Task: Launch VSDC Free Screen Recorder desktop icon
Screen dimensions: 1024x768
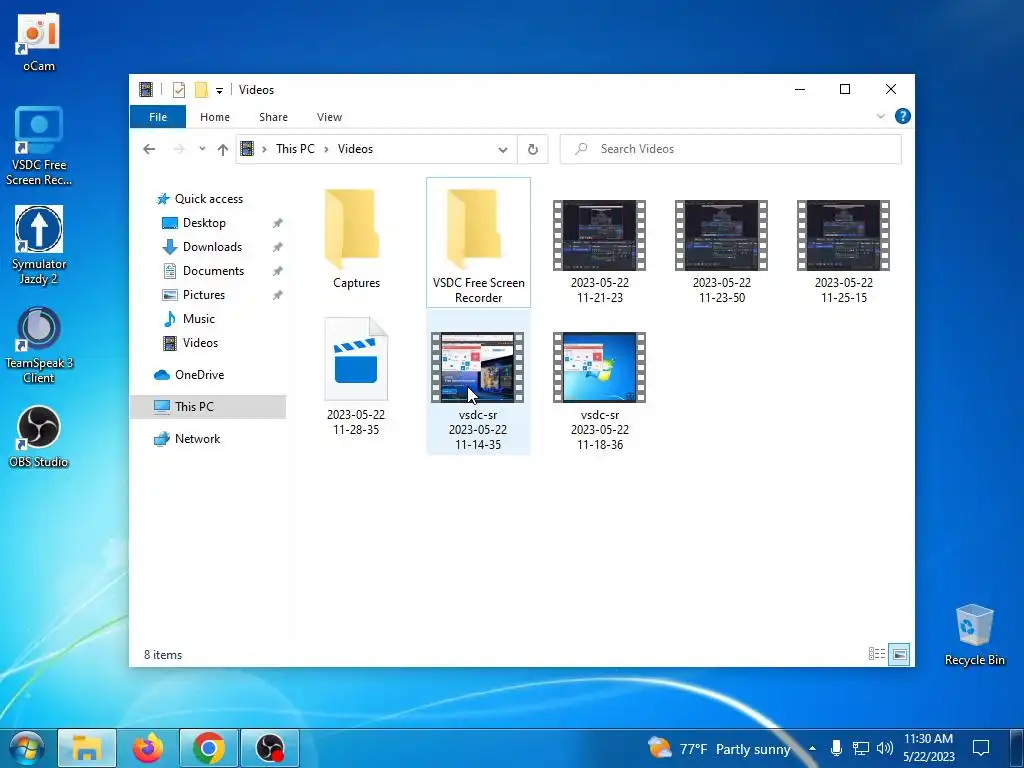Action: [x=39, y=146]
